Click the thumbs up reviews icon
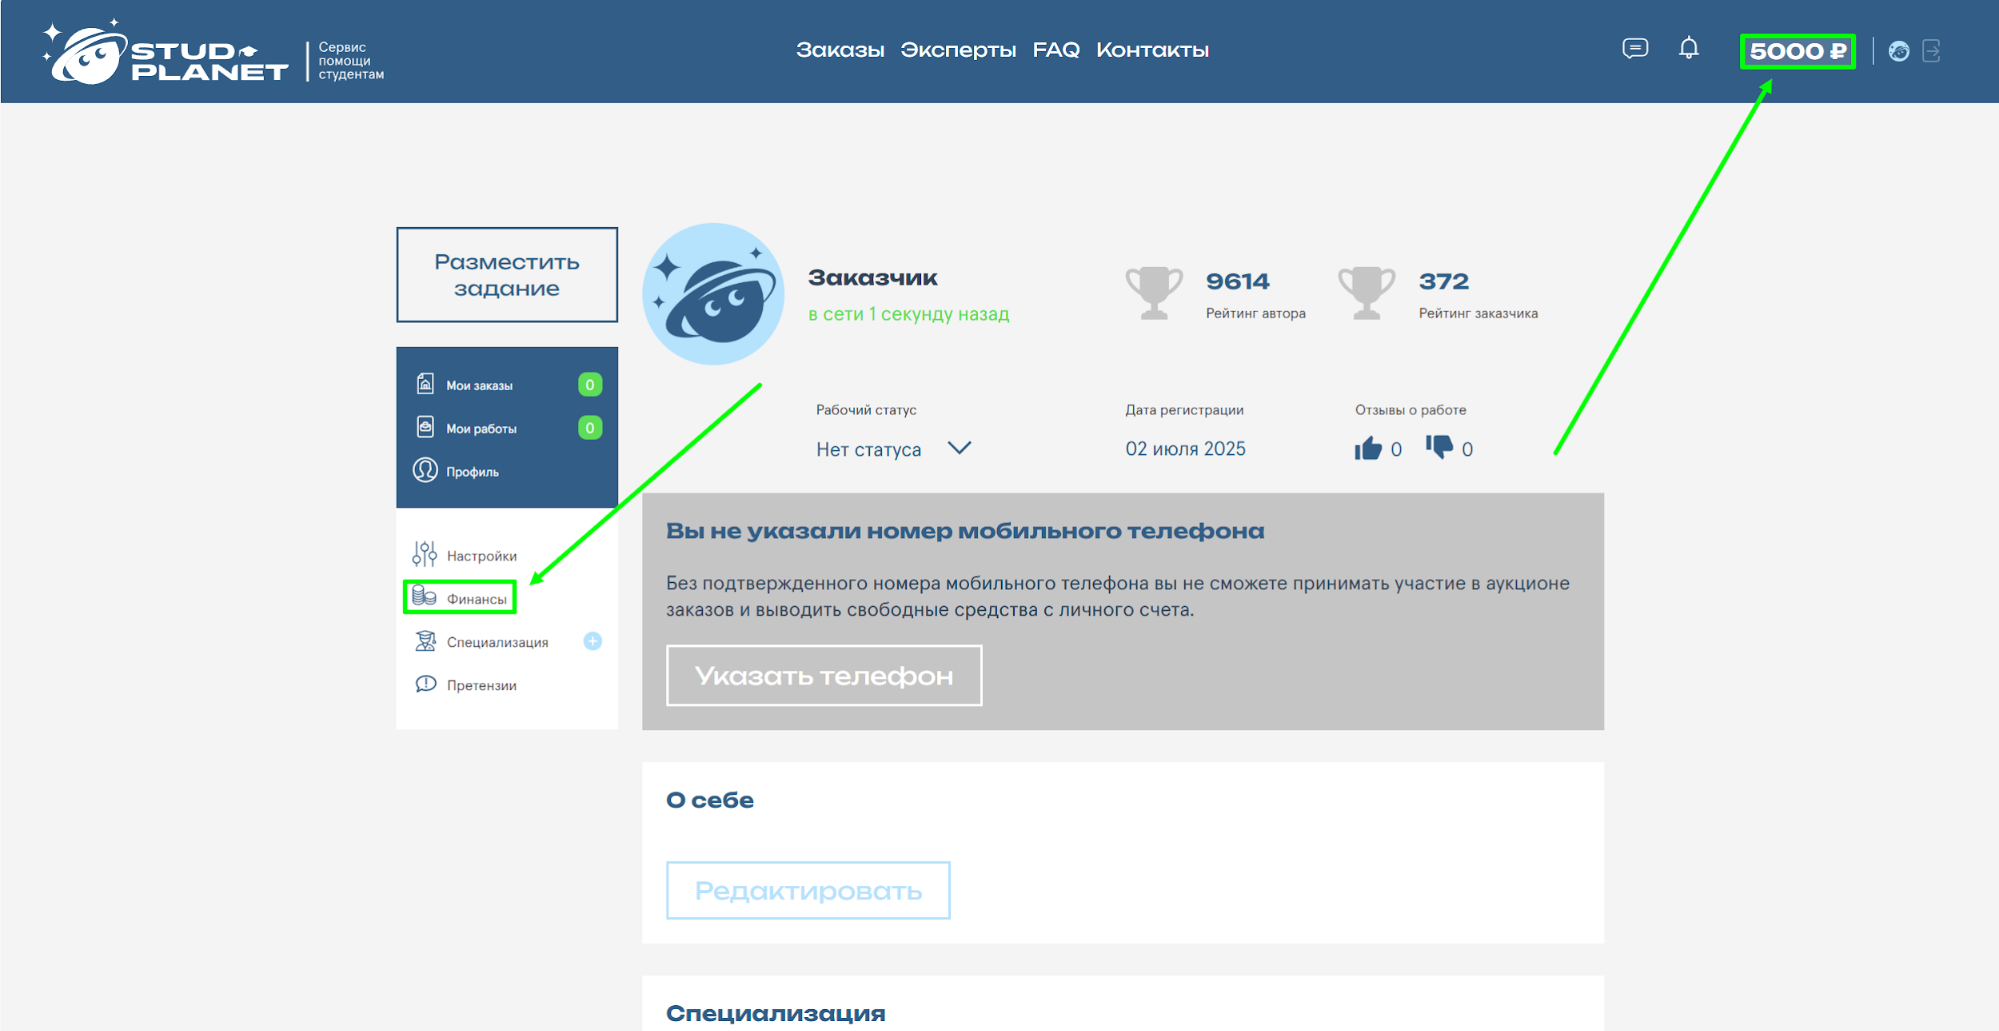The width and height of the screenshot is (1999, 1031). 1368,449
